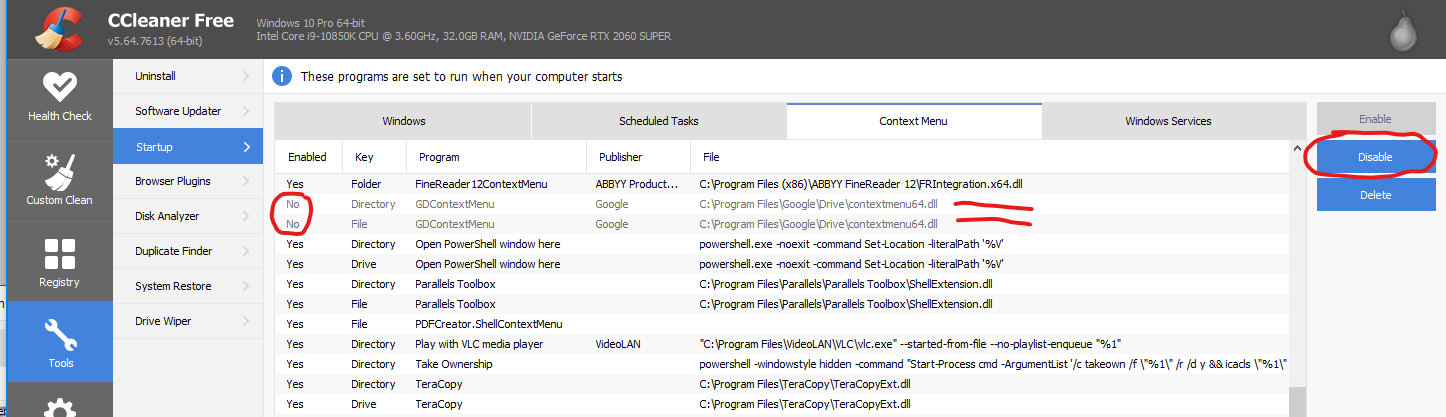Open Browser Plugins tool

pos(188,181)
